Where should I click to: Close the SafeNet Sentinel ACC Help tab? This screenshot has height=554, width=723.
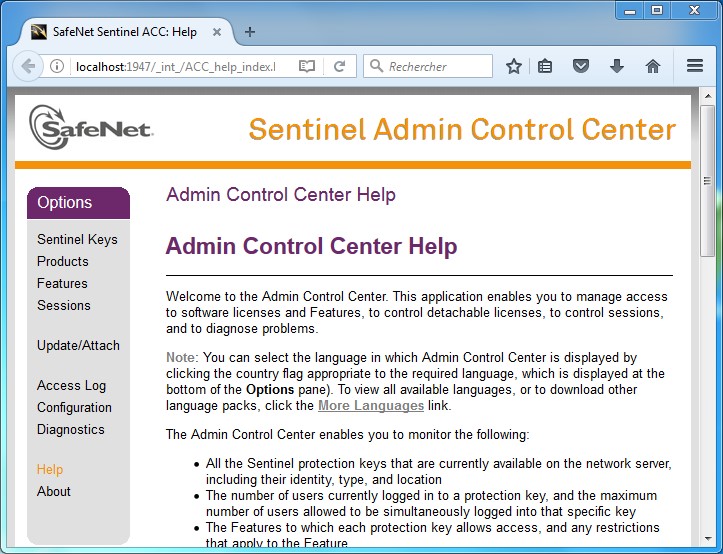coord(217,32)
